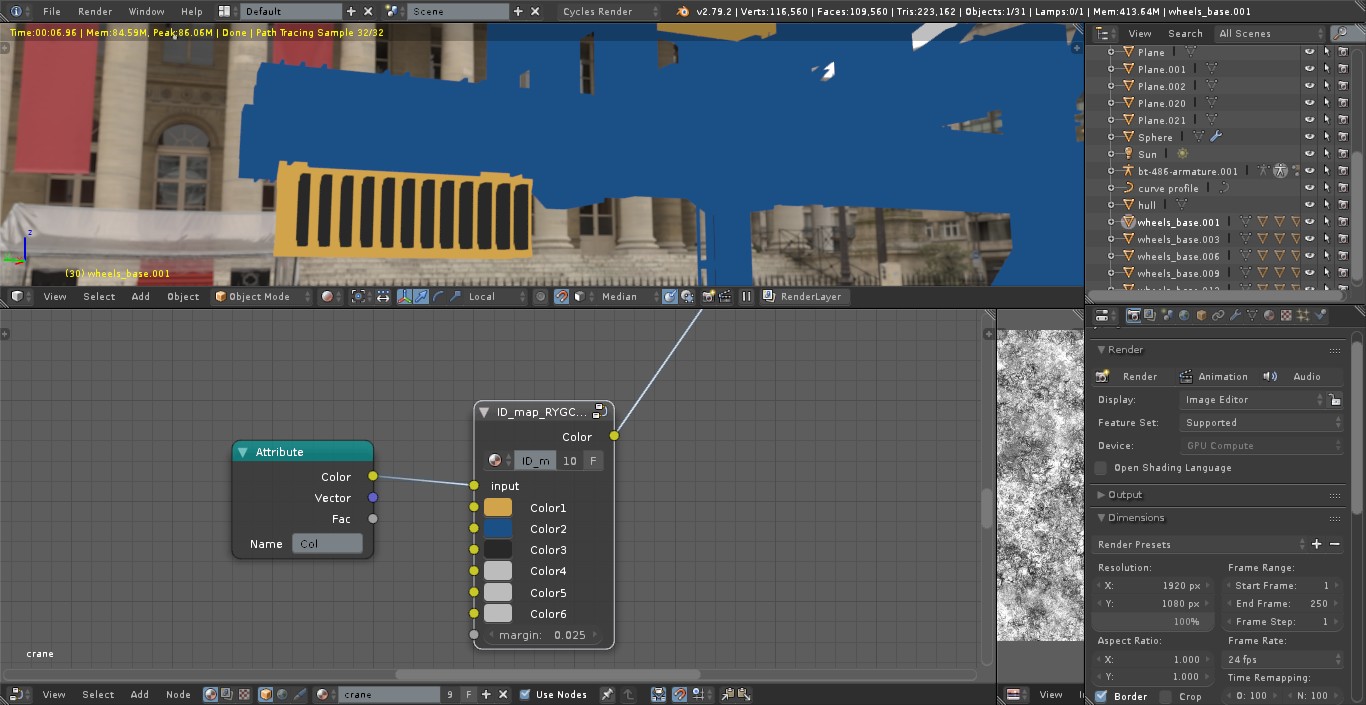Open the top bar Window menu
This screenshot has height=705, width=1366.
[147, 12]
